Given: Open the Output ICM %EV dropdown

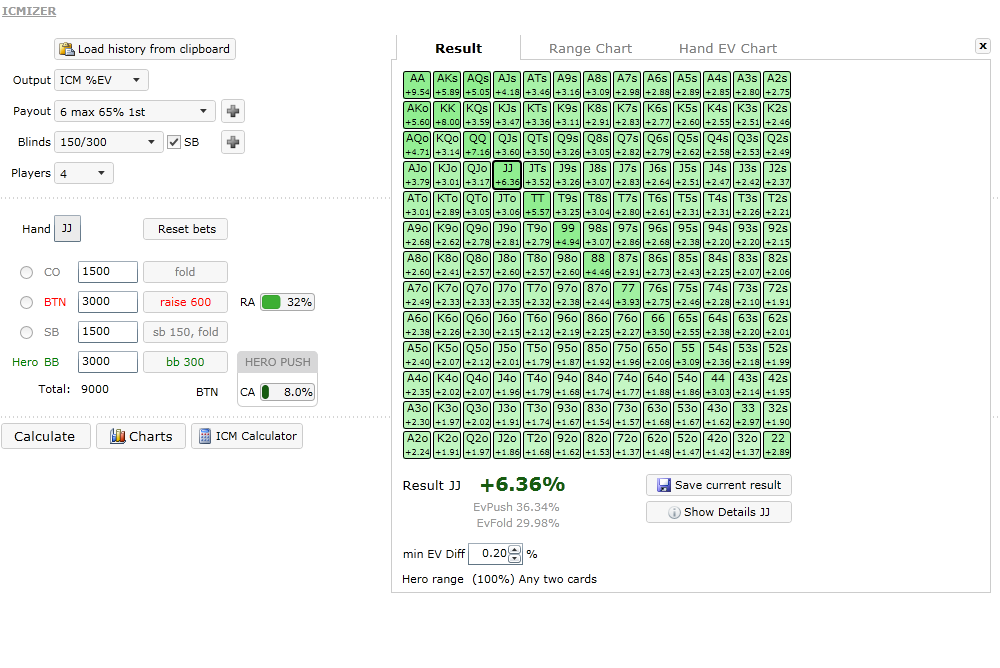Looking at the screenshot, I should pyautogui.click(x=101, y=80).
